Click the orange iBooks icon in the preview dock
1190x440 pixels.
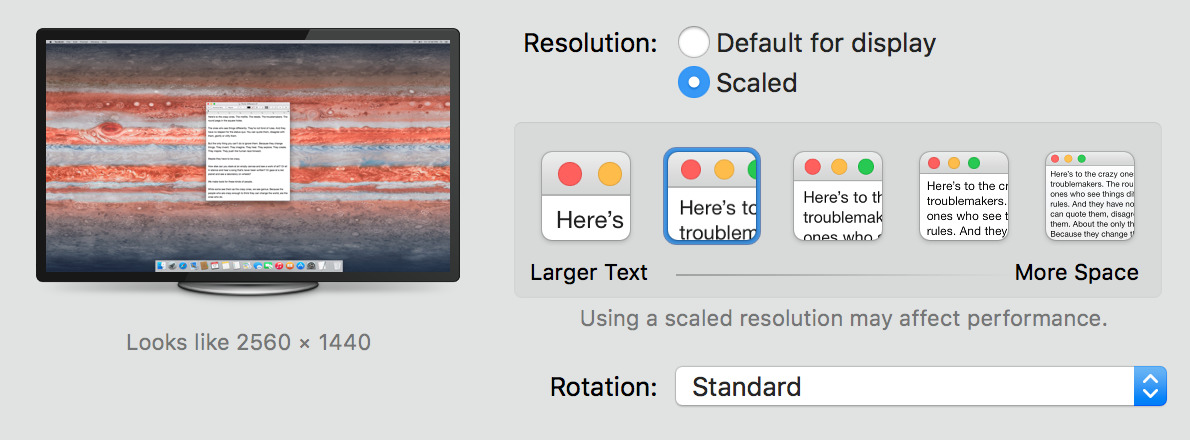[290, 266]
